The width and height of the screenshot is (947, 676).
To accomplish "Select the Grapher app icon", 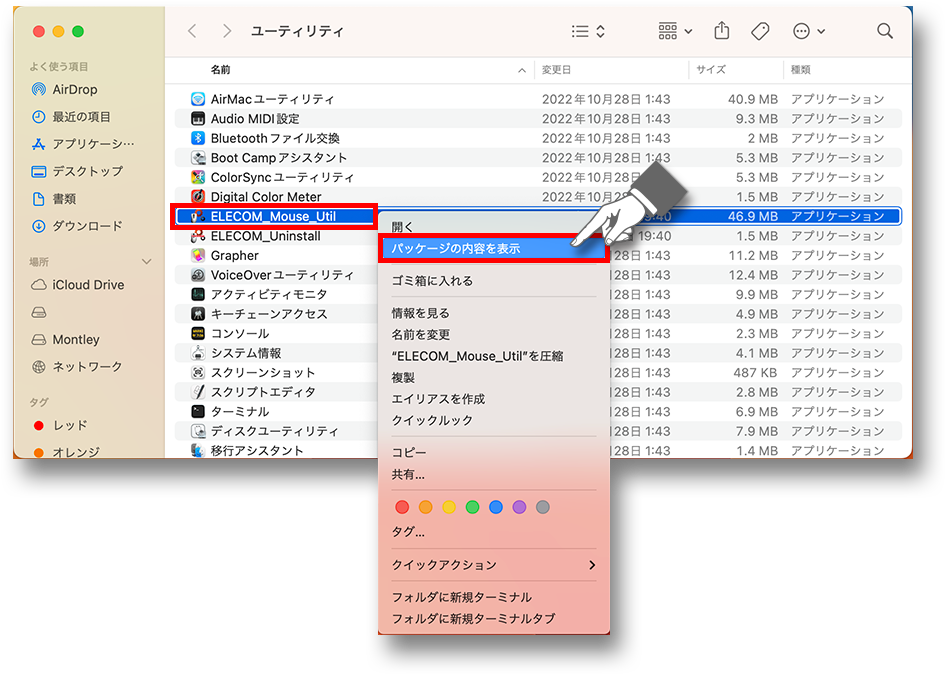I will click(197, 255).
